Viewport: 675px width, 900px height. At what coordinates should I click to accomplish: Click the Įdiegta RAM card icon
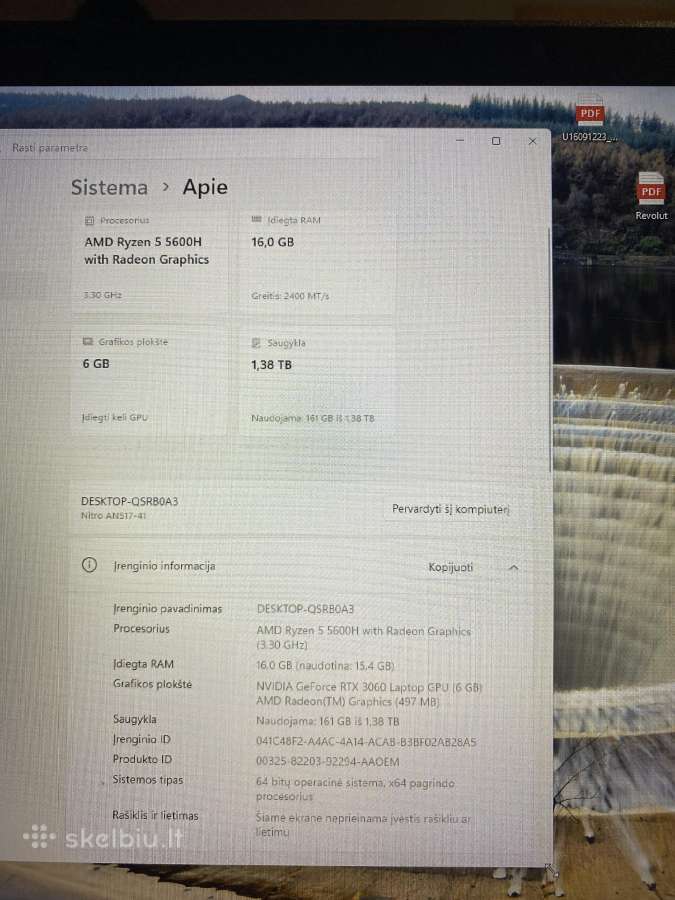256,220
